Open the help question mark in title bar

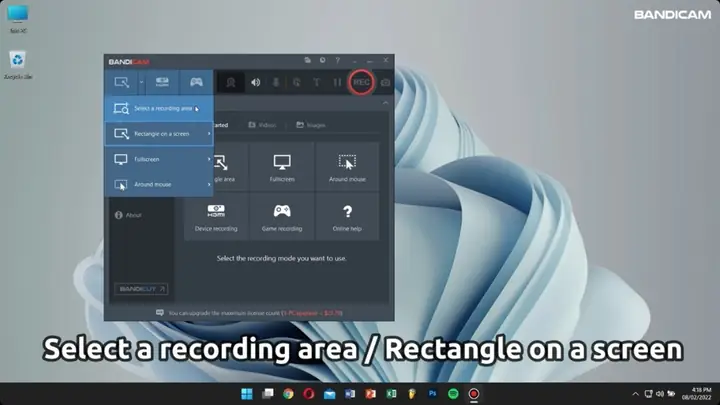[338, 60]
